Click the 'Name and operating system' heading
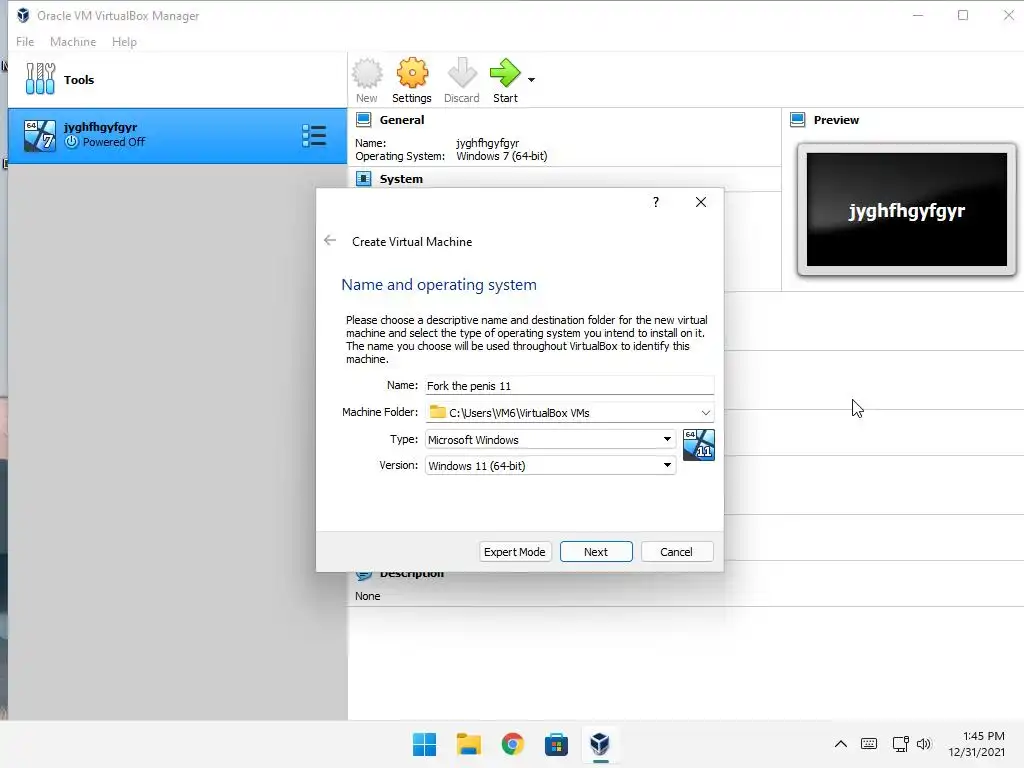The image size is (1024, 768). coord(439,285)
